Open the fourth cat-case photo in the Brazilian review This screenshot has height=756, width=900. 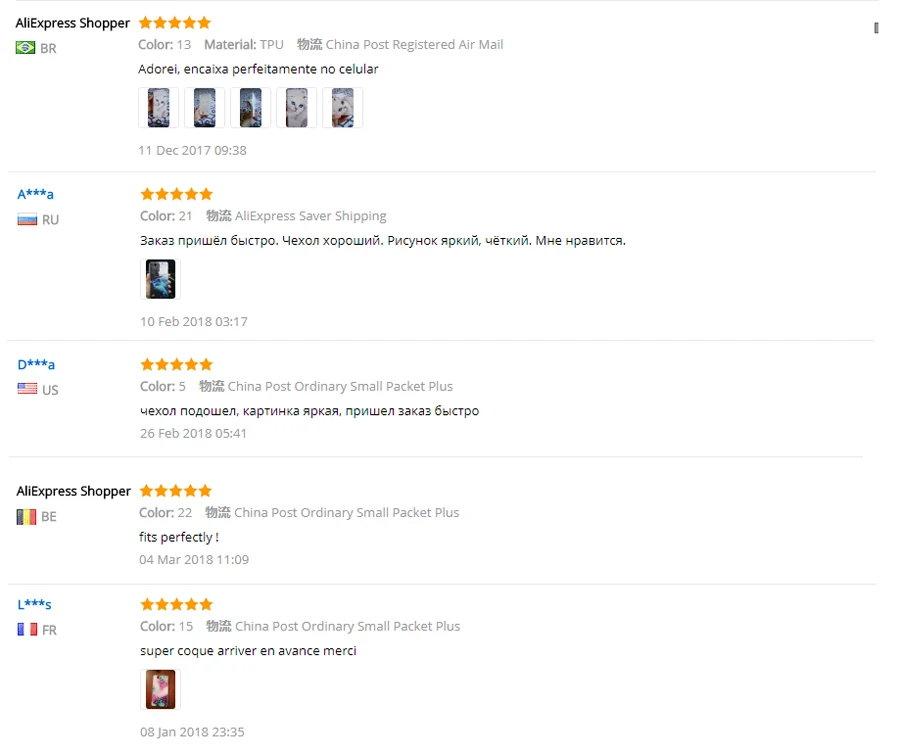(296, 107)
